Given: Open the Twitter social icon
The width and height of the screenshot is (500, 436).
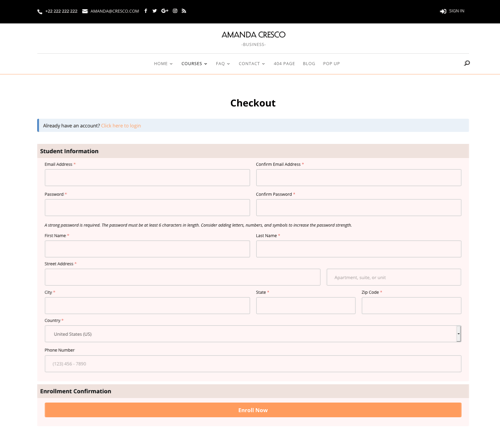Looking at the screenshot, I should [x=155, y=11].
